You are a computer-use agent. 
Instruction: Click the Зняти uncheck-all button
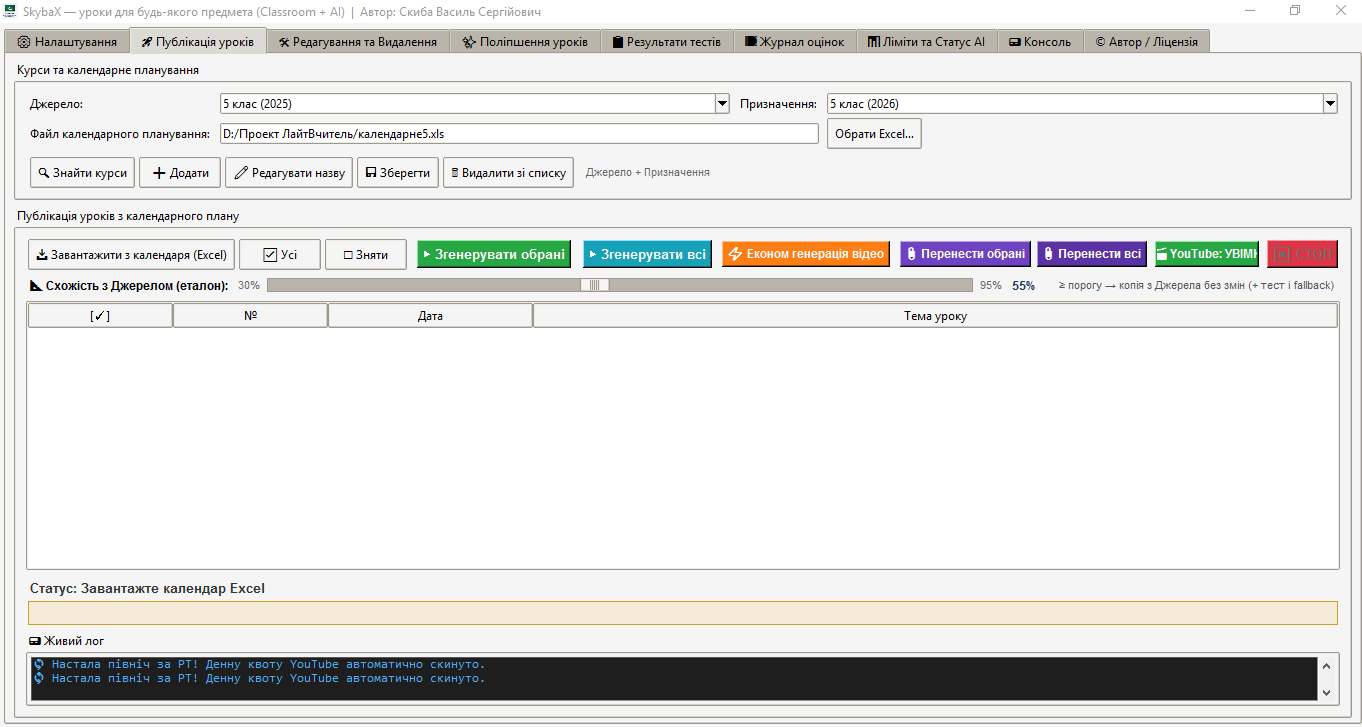[x=366, y=254]
